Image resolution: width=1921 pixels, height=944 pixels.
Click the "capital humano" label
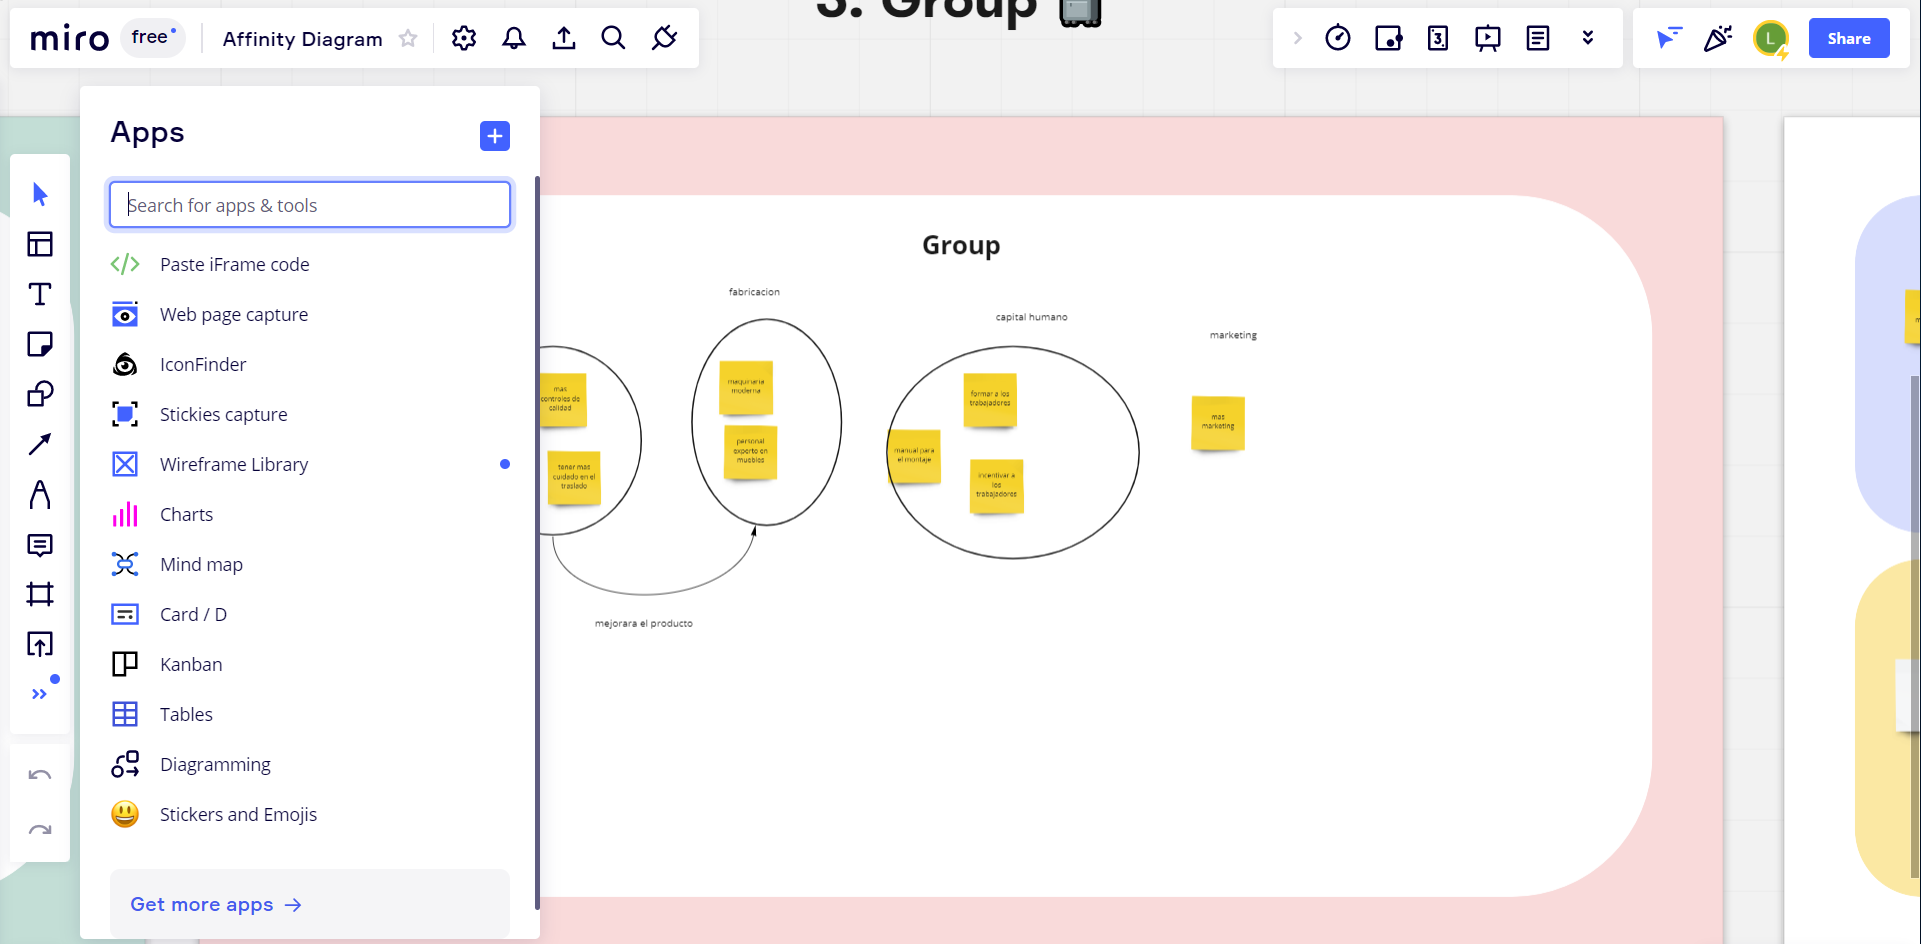tap(1031, 317)
